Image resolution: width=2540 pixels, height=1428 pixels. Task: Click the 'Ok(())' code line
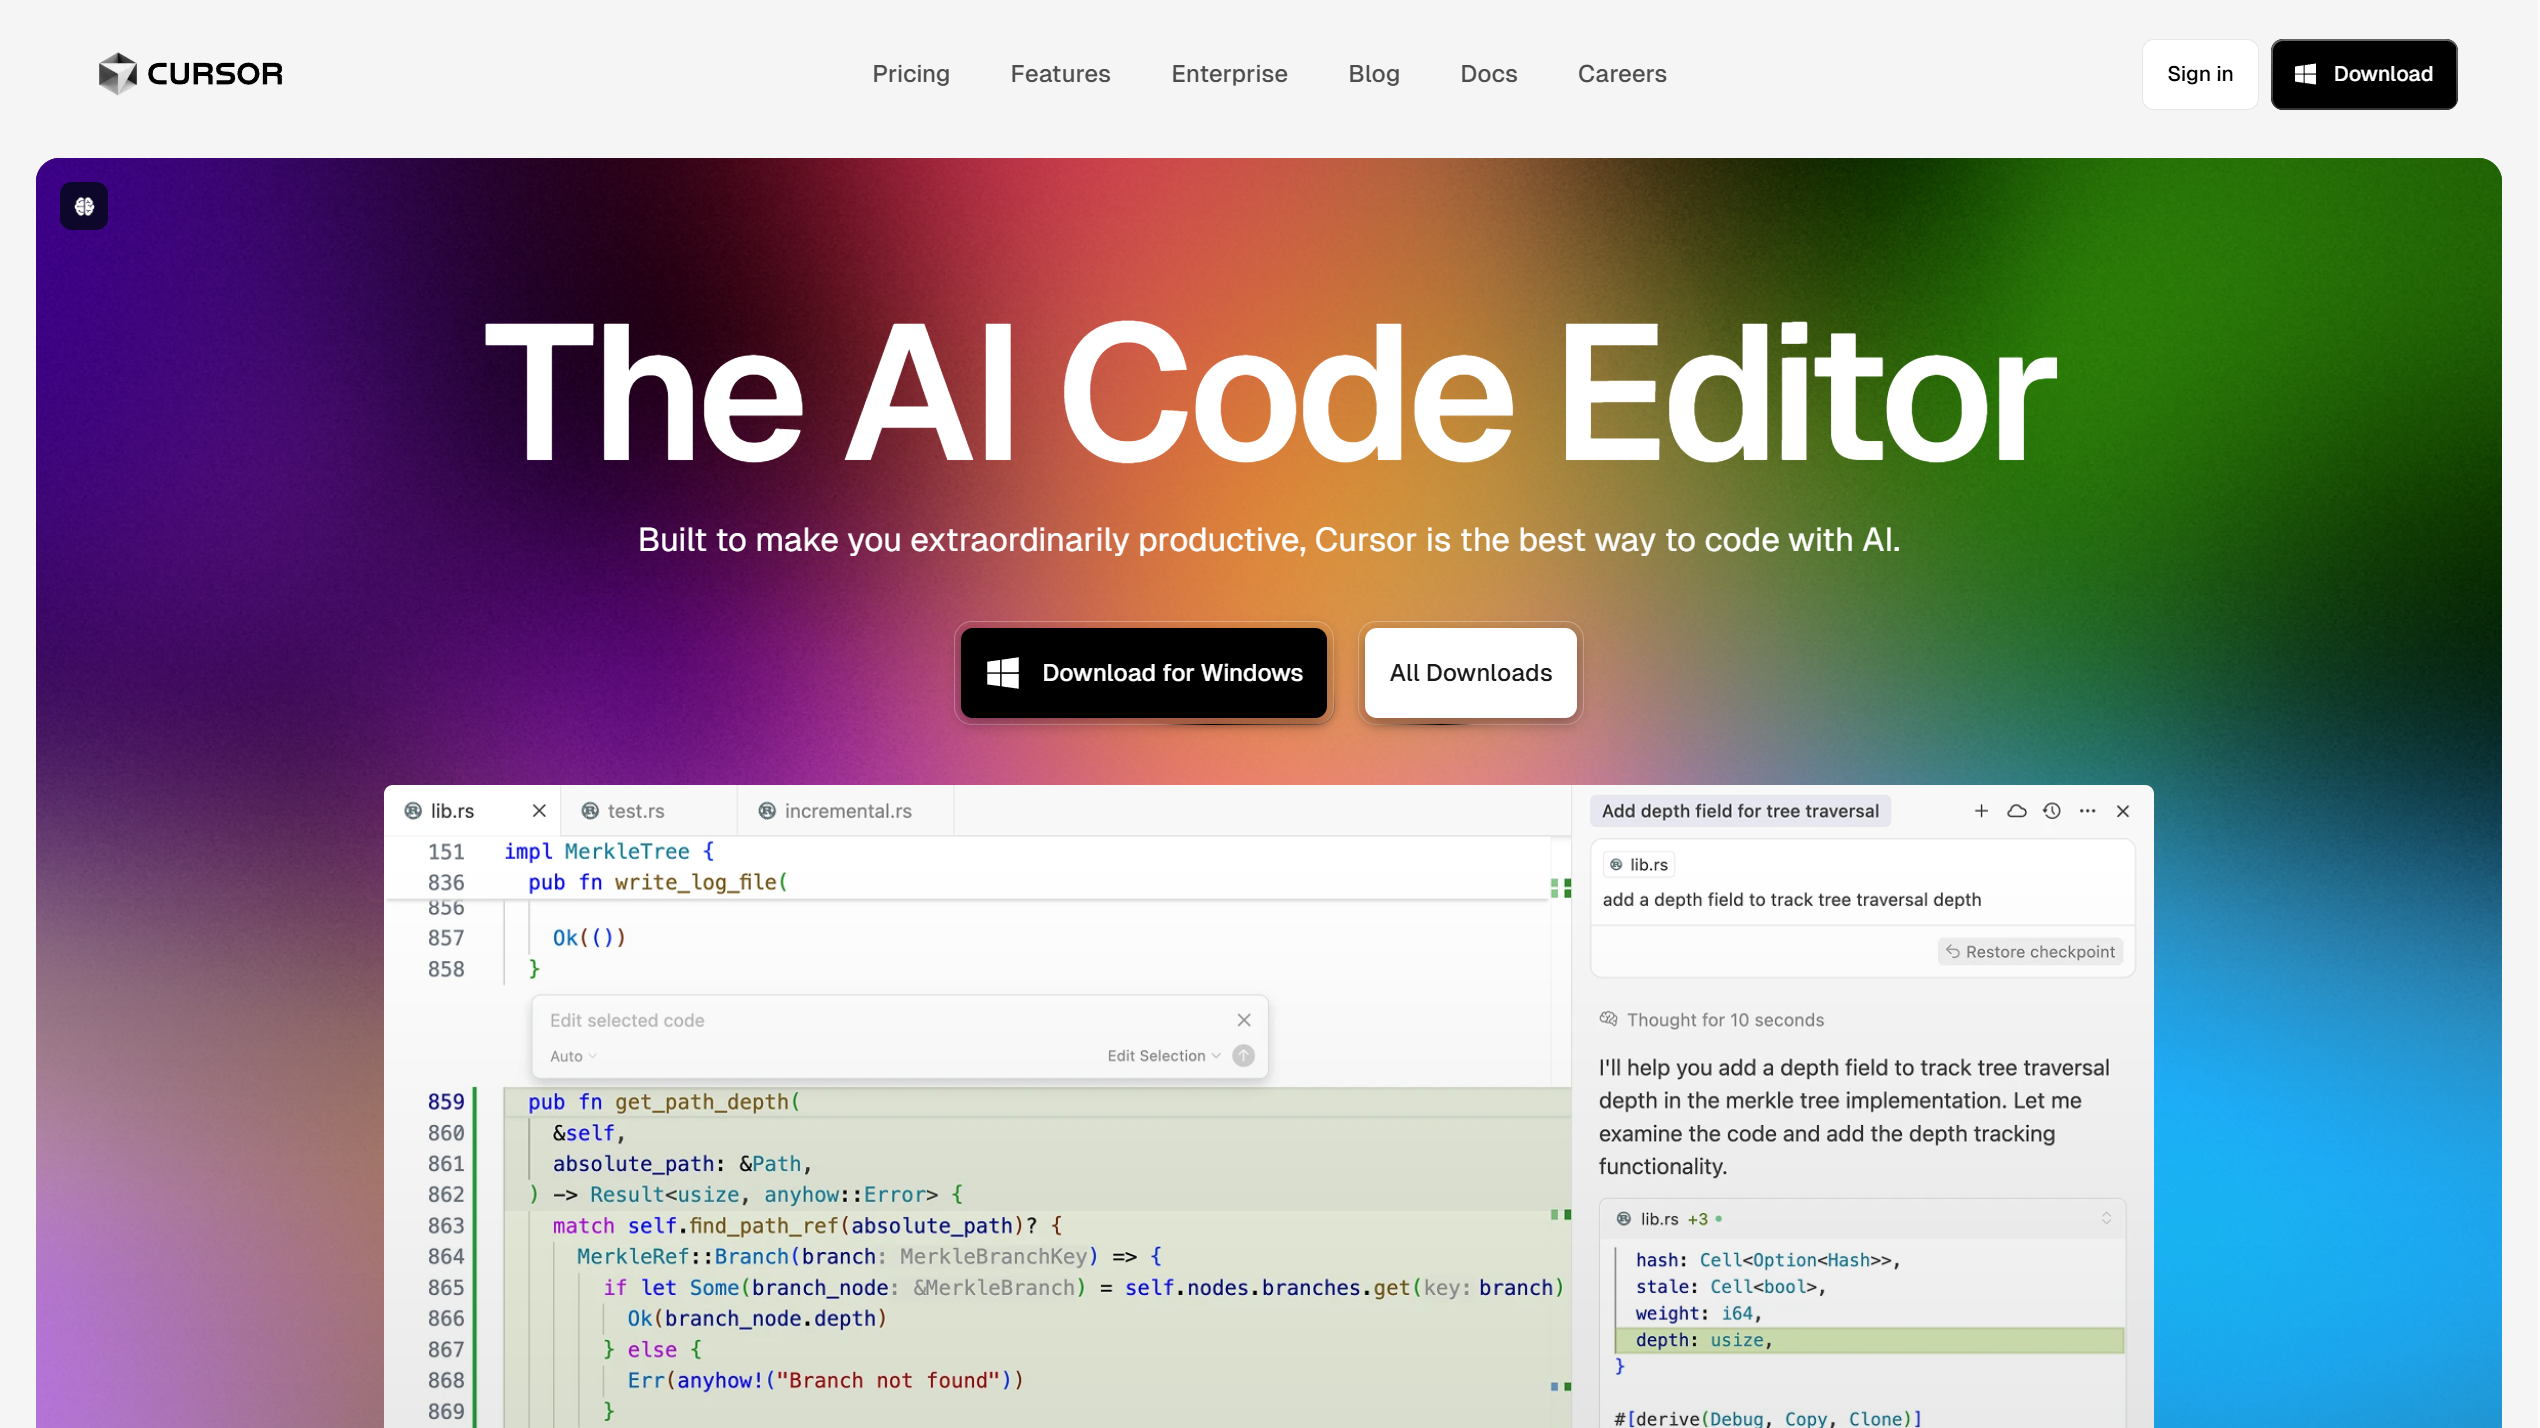point(589,938)
